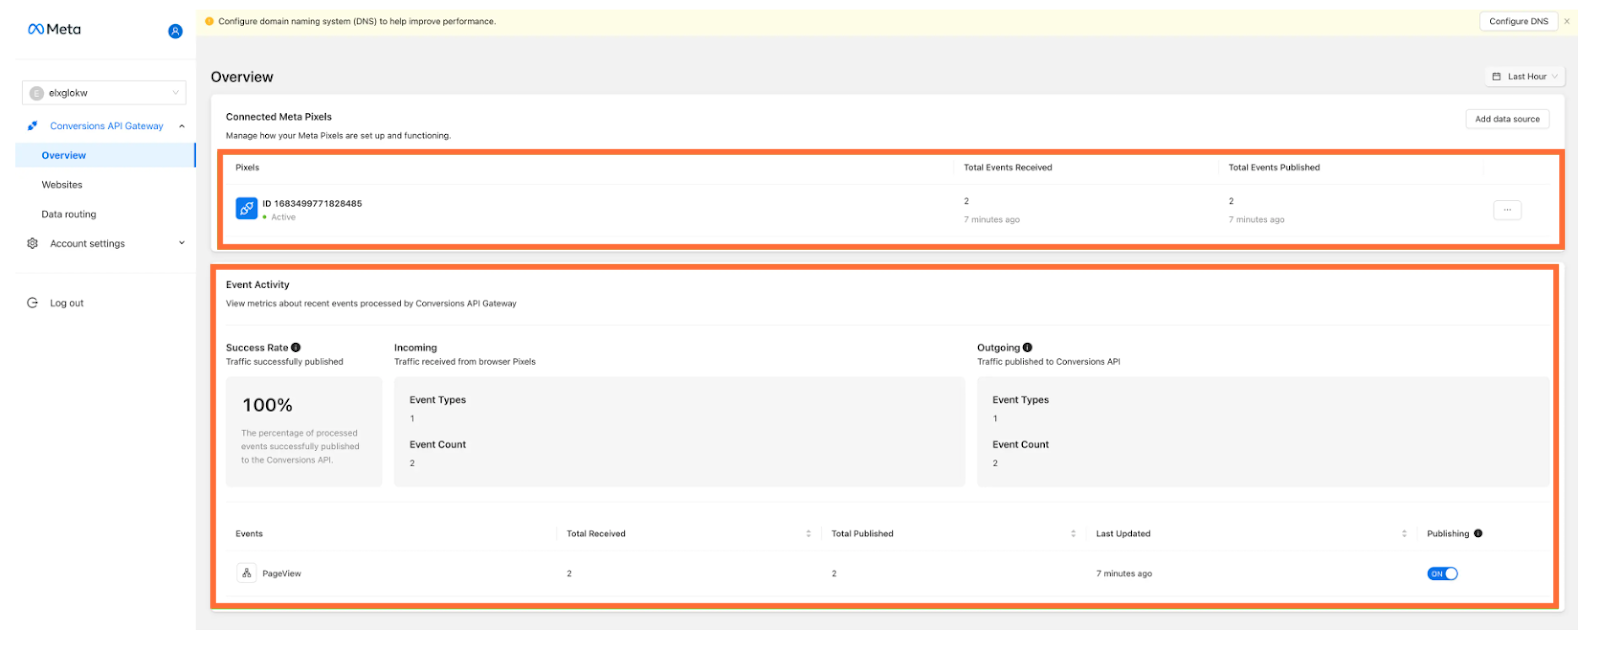The width and height of the screenshot is (1600, 653).
Task: Open the Account settings label in sidebar
Action: [x=88, y=244]
